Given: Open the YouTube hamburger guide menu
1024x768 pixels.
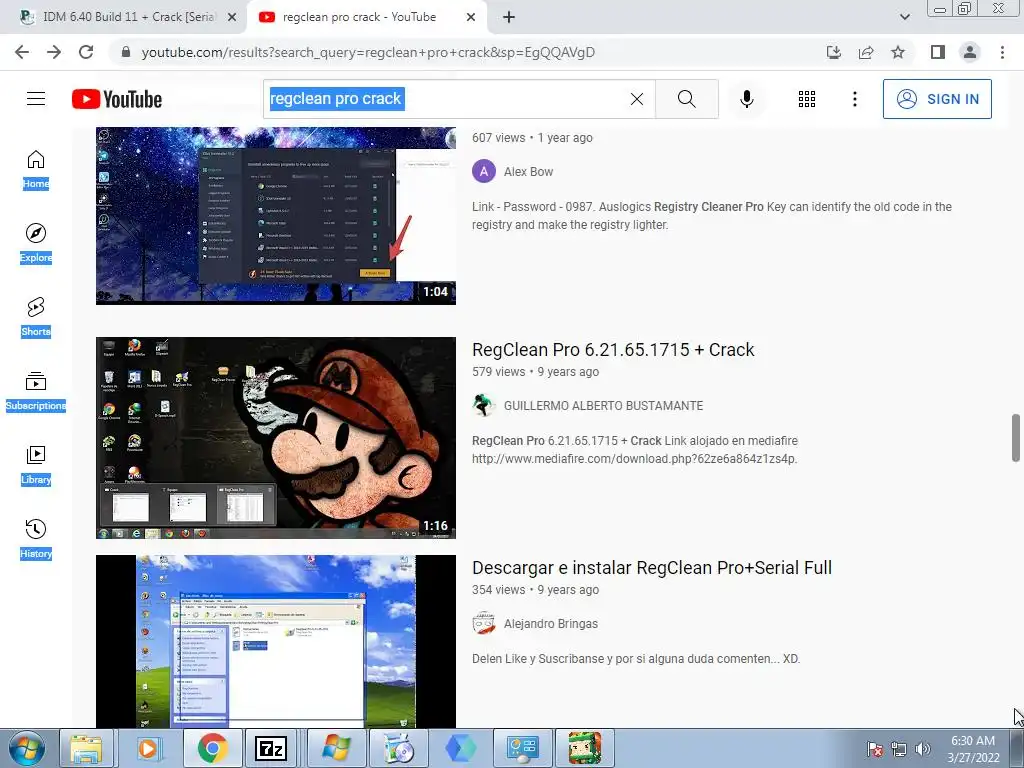Looking at the screenshot, I should pos(36,99).
